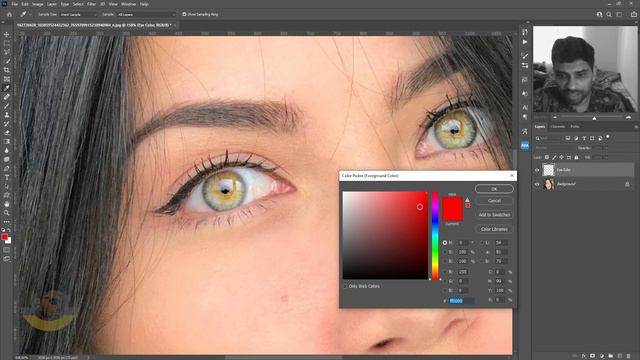The image size is (640, 360).
Task: Open the Sample Size dropdown
Action: click(79, 14)
